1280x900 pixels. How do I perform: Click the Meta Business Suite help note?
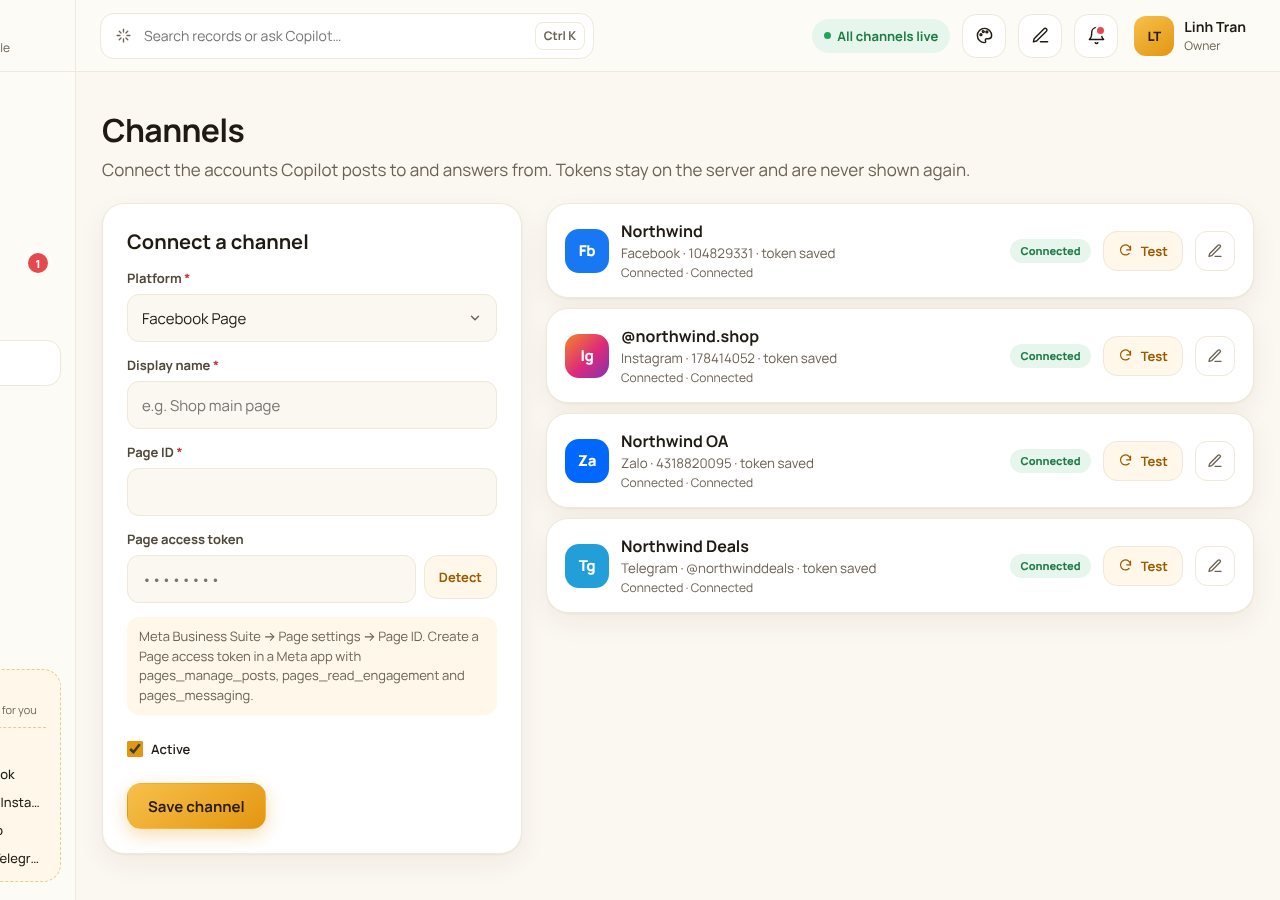(x=312, y=666)
